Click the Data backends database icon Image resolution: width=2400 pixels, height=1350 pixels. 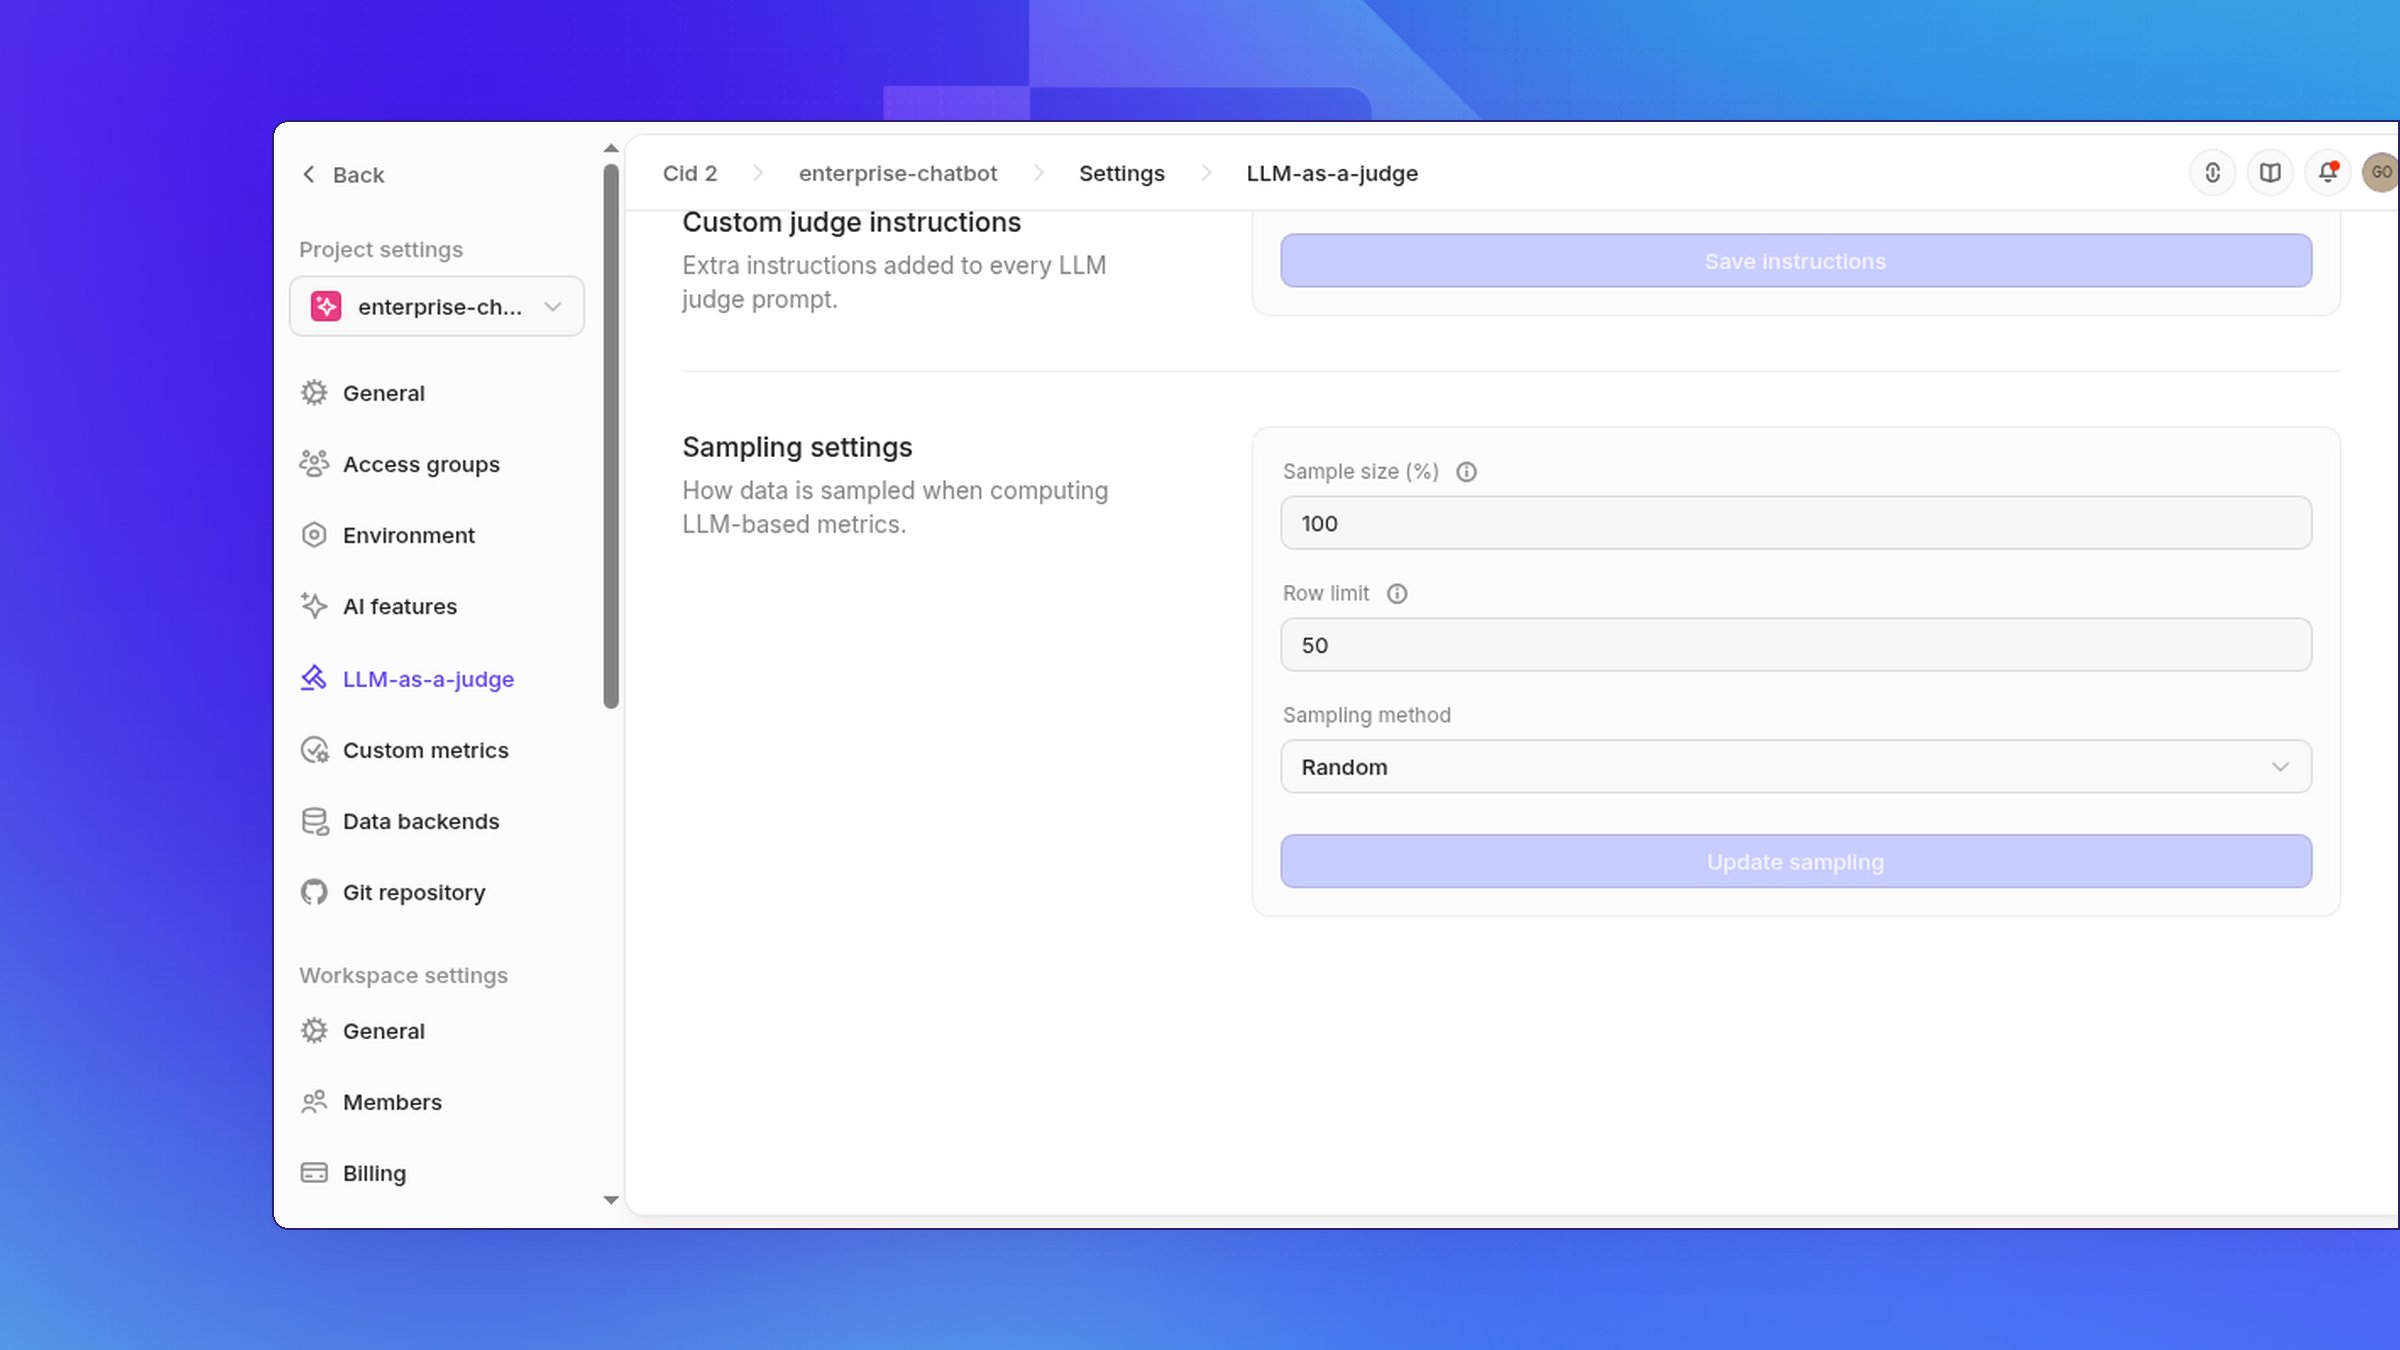[314, 821]
